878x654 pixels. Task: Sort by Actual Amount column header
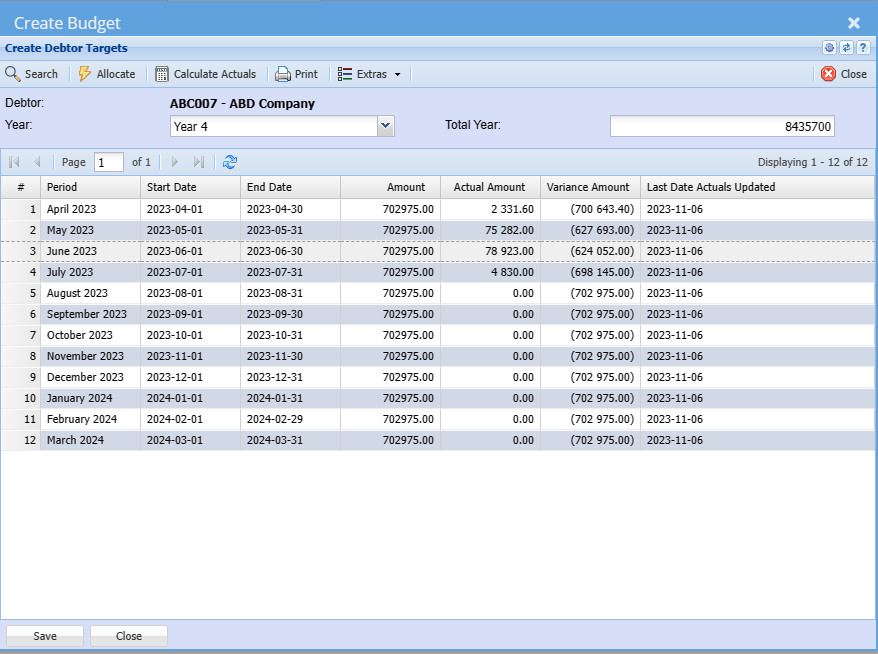pyautogui.click(x=489, y=187)
